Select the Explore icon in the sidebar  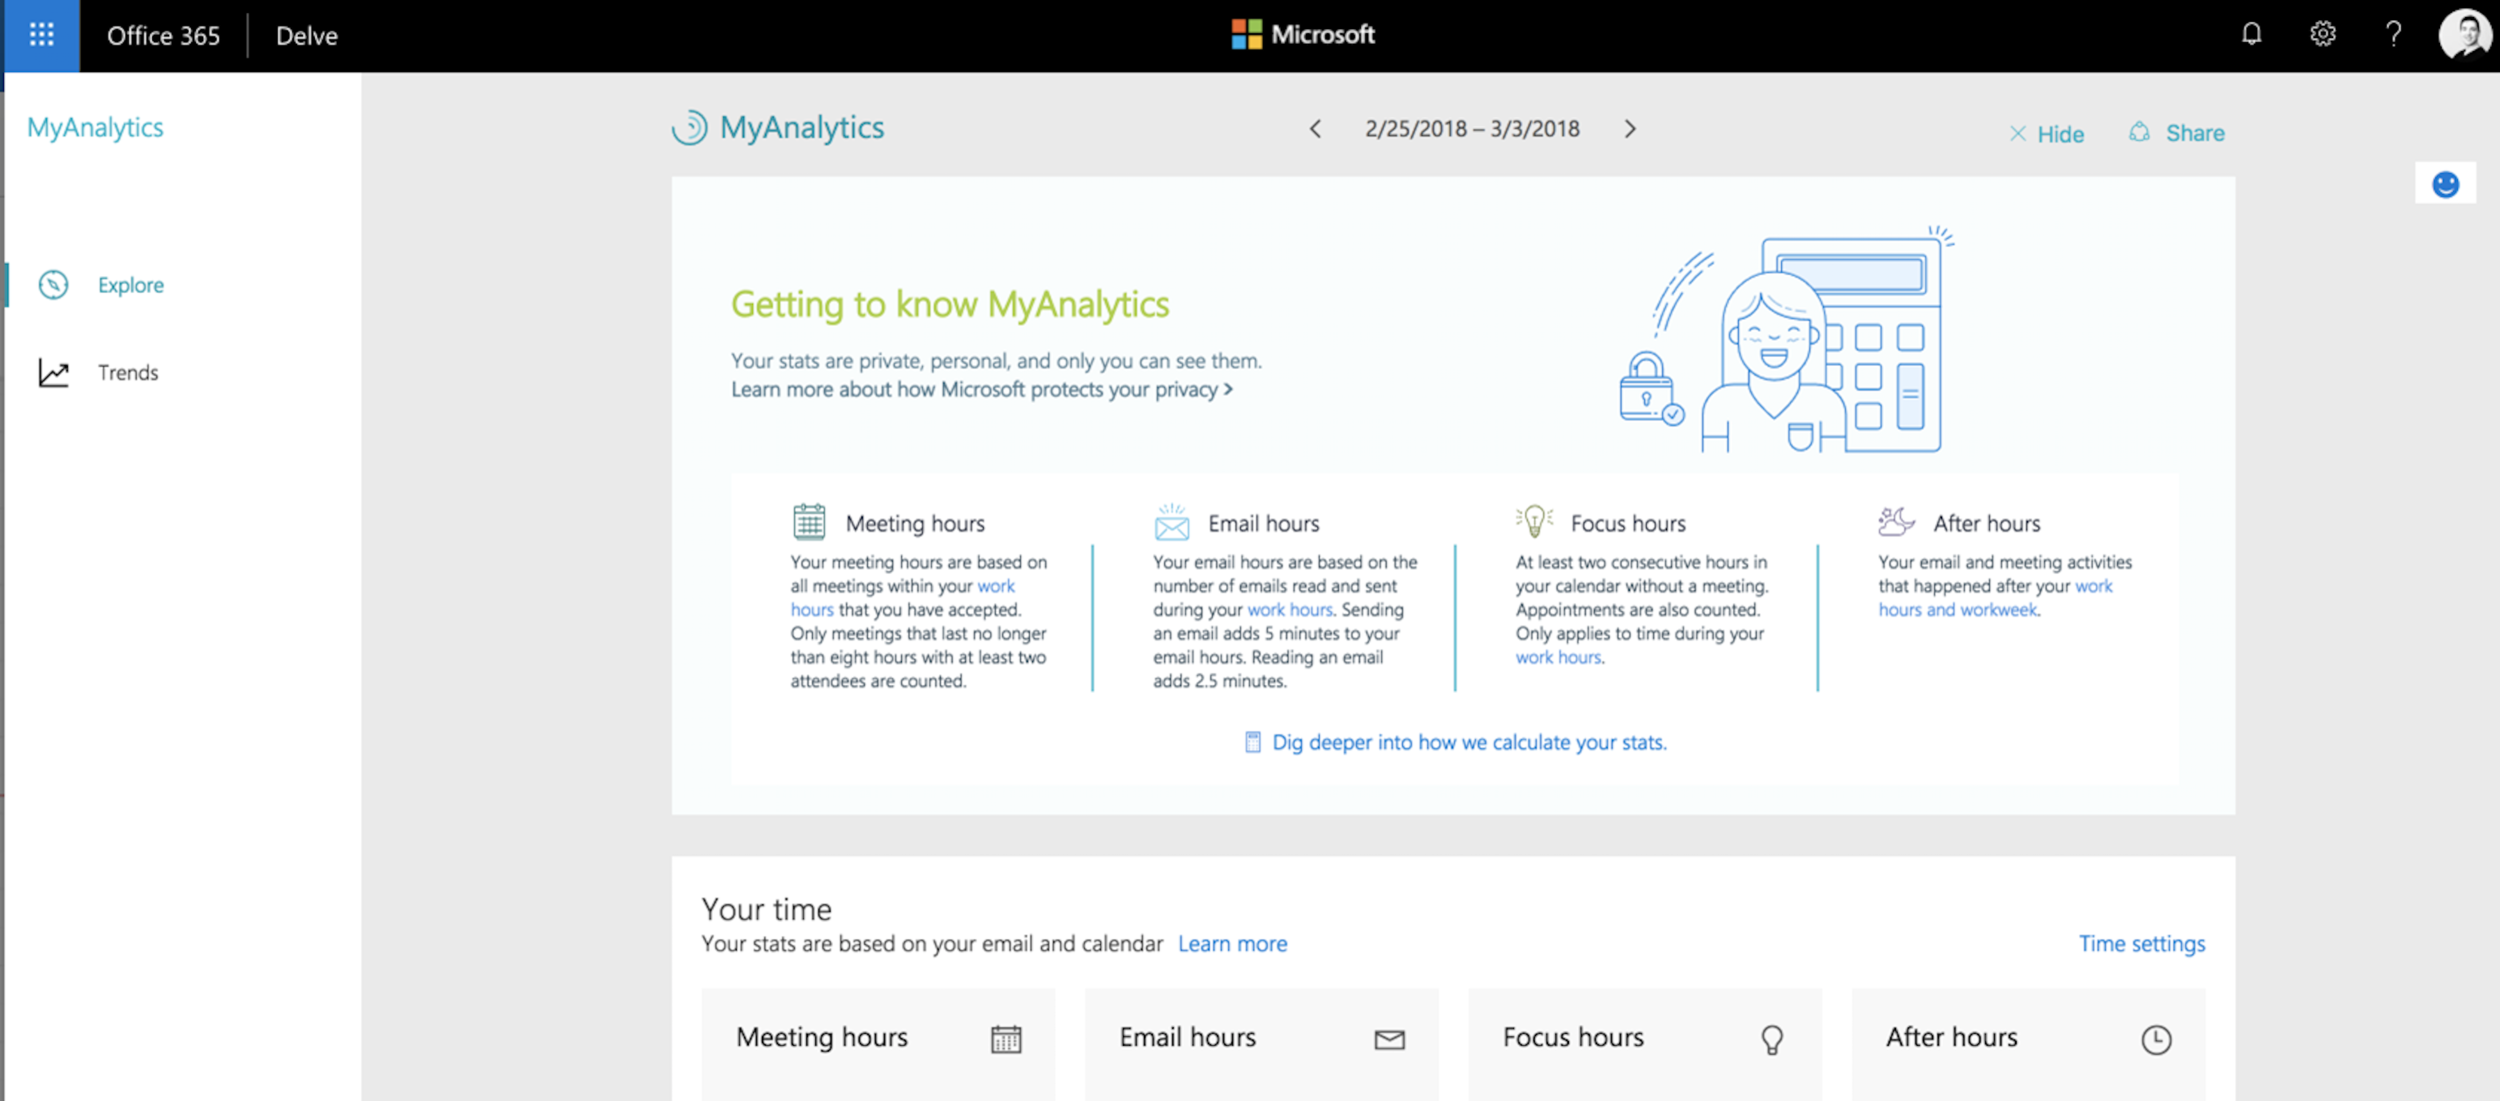[x=52, y=284]
